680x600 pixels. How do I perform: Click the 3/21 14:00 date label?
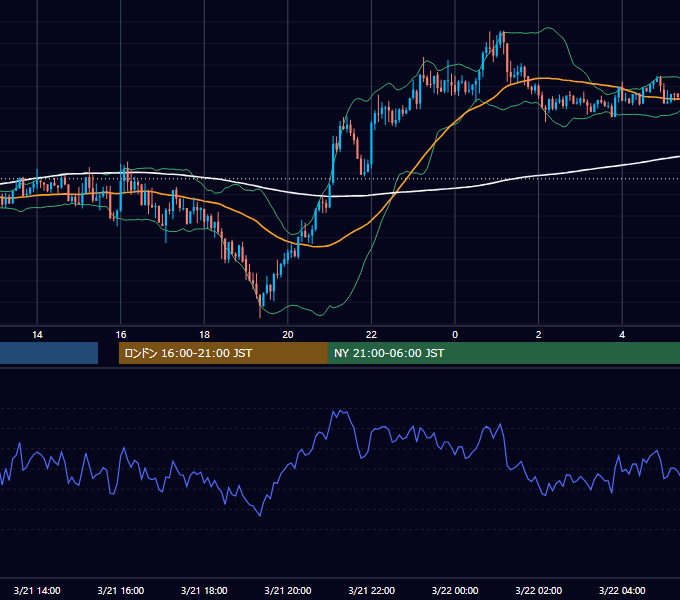pos(37,590)
